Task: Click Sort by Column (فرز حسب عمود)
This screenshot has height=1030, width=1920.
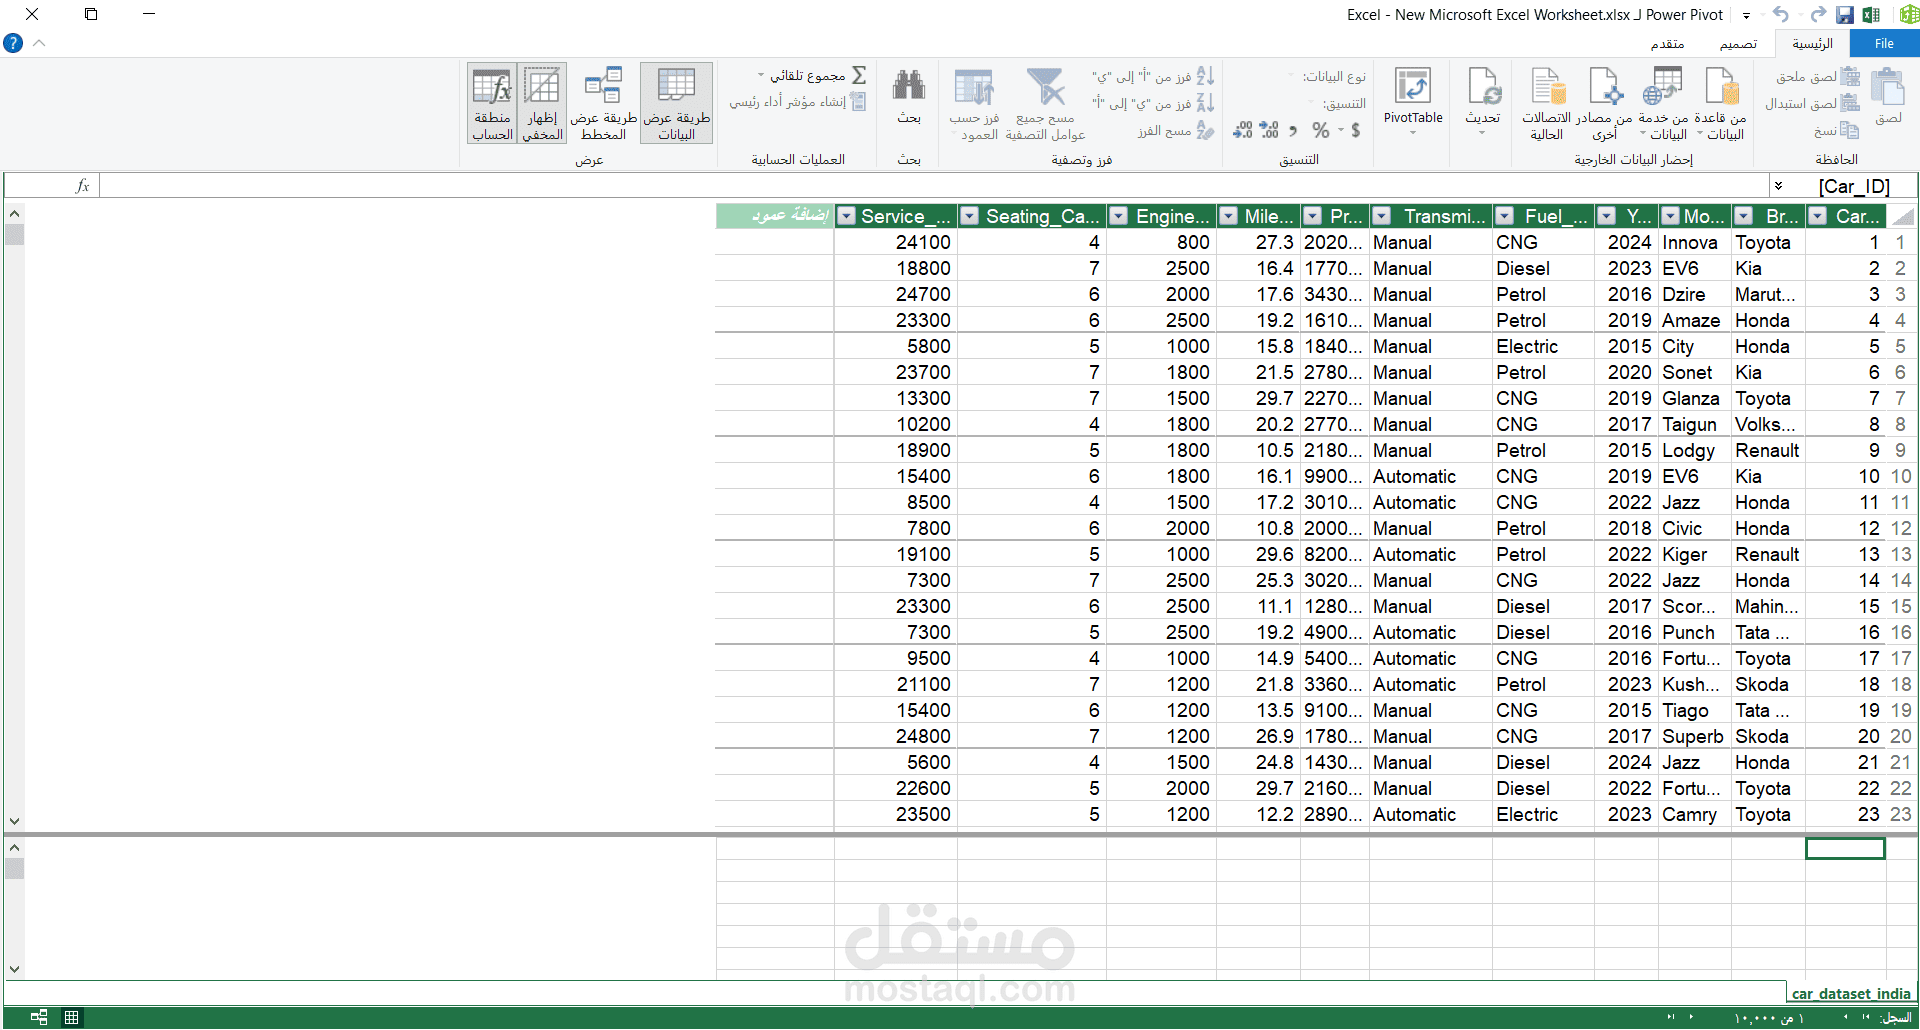Action: pos(974,102)
